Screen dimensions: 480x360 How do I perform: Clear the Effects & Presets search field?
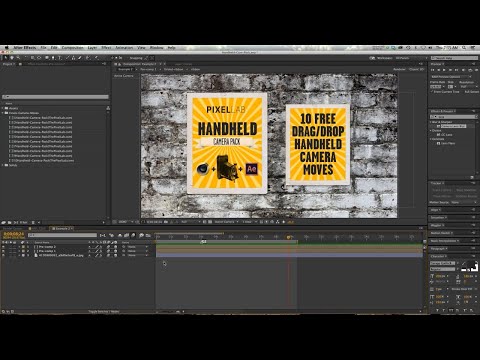pos(476,117)
